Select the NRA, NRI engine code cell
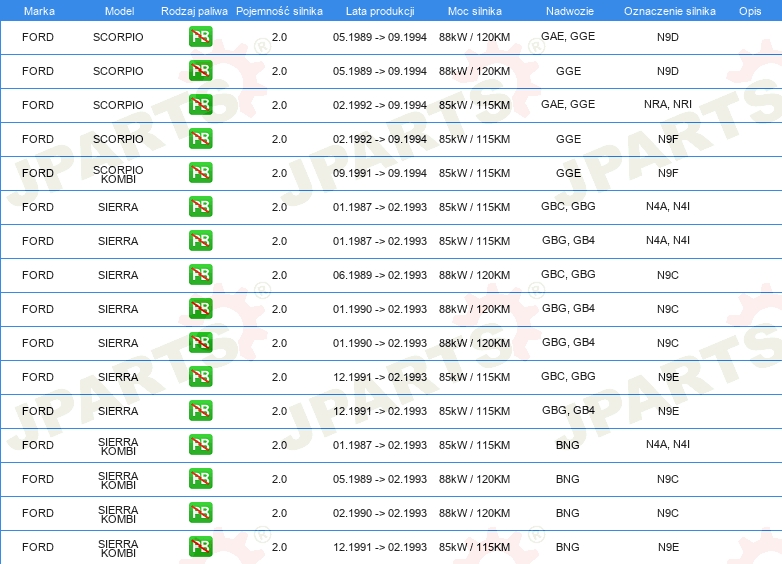This screenshot has height=564, width=782. (x=668, y=105)
